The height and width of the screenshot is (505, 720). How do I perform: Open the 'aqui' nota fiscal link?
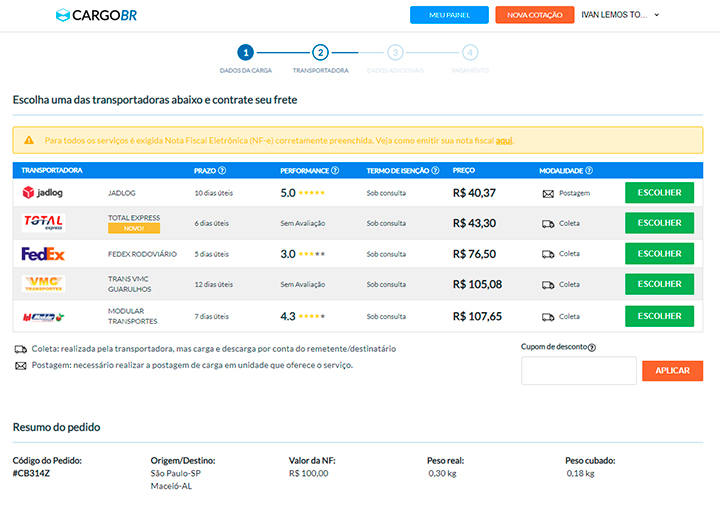(x=504, y=140)
